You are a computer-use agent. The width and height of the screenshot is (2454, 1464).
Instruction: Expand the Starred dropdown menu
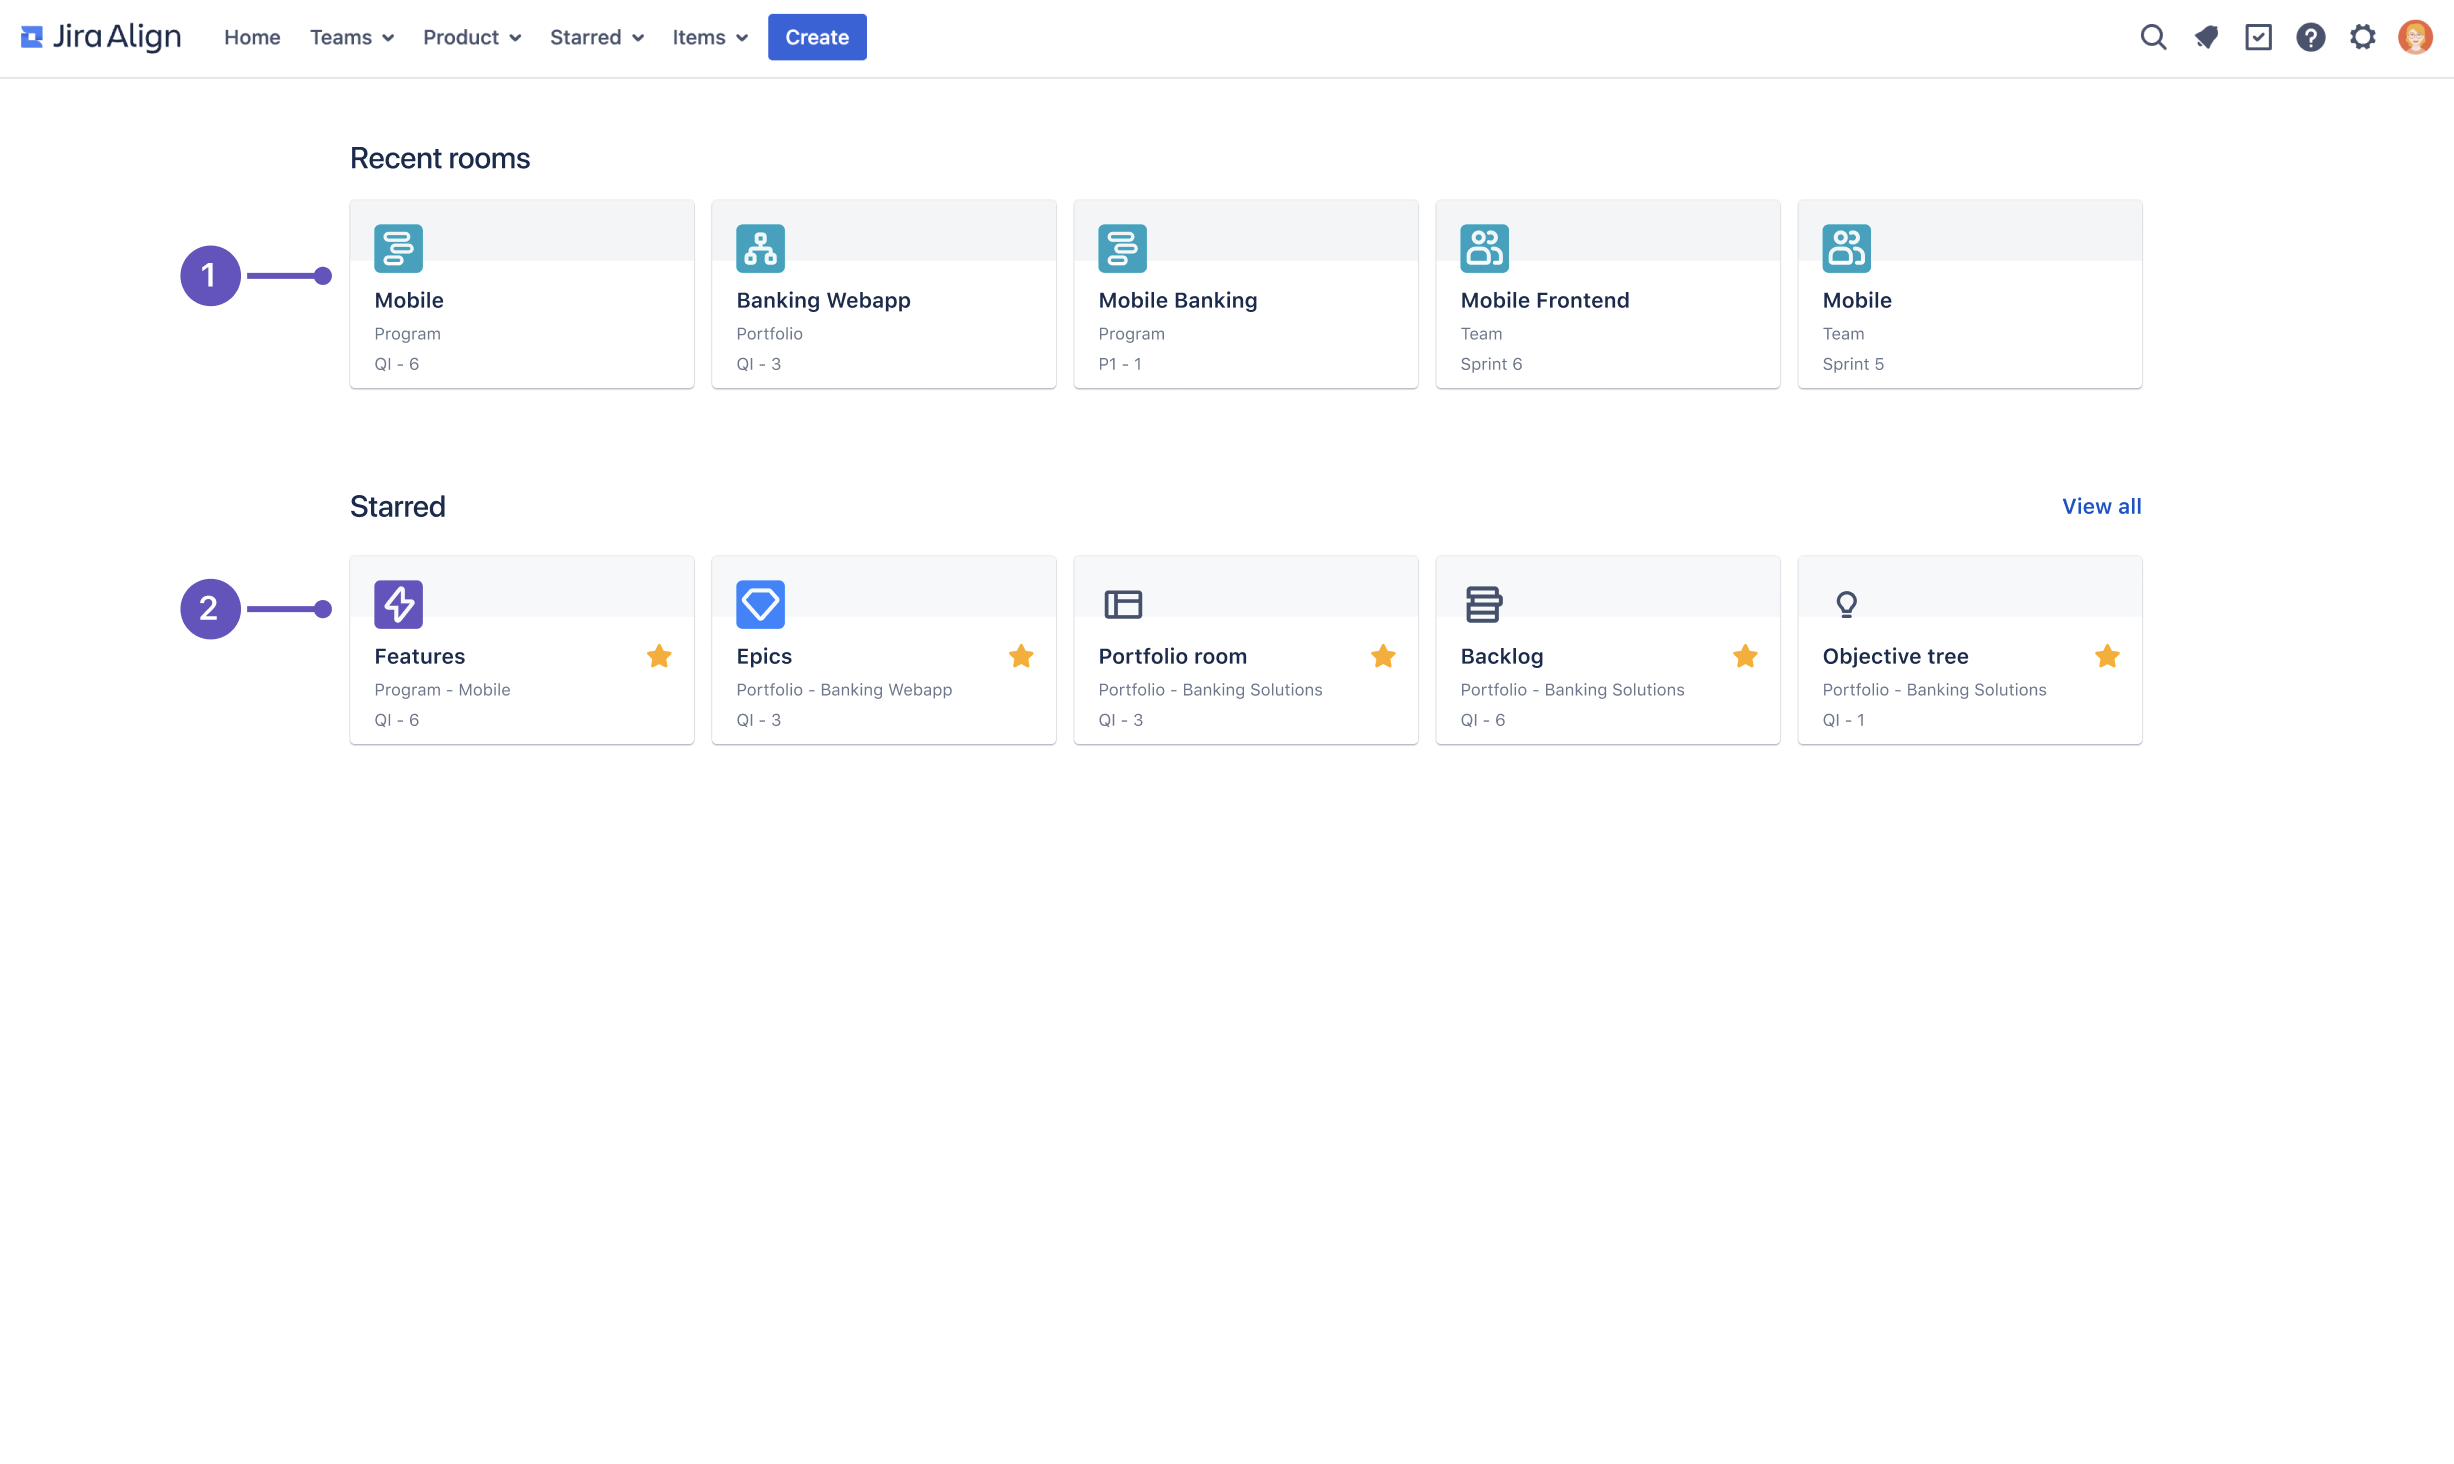[597, 37]
